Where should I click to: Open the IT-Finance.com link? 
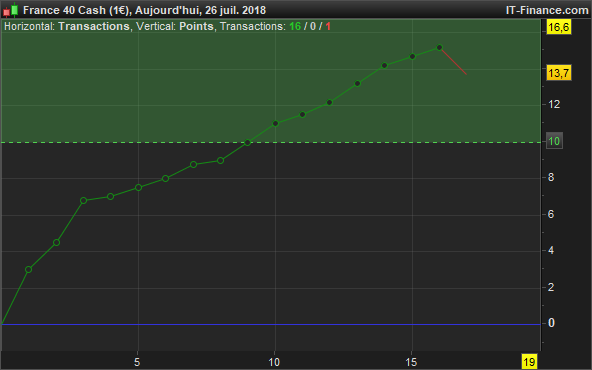point(547,10)
